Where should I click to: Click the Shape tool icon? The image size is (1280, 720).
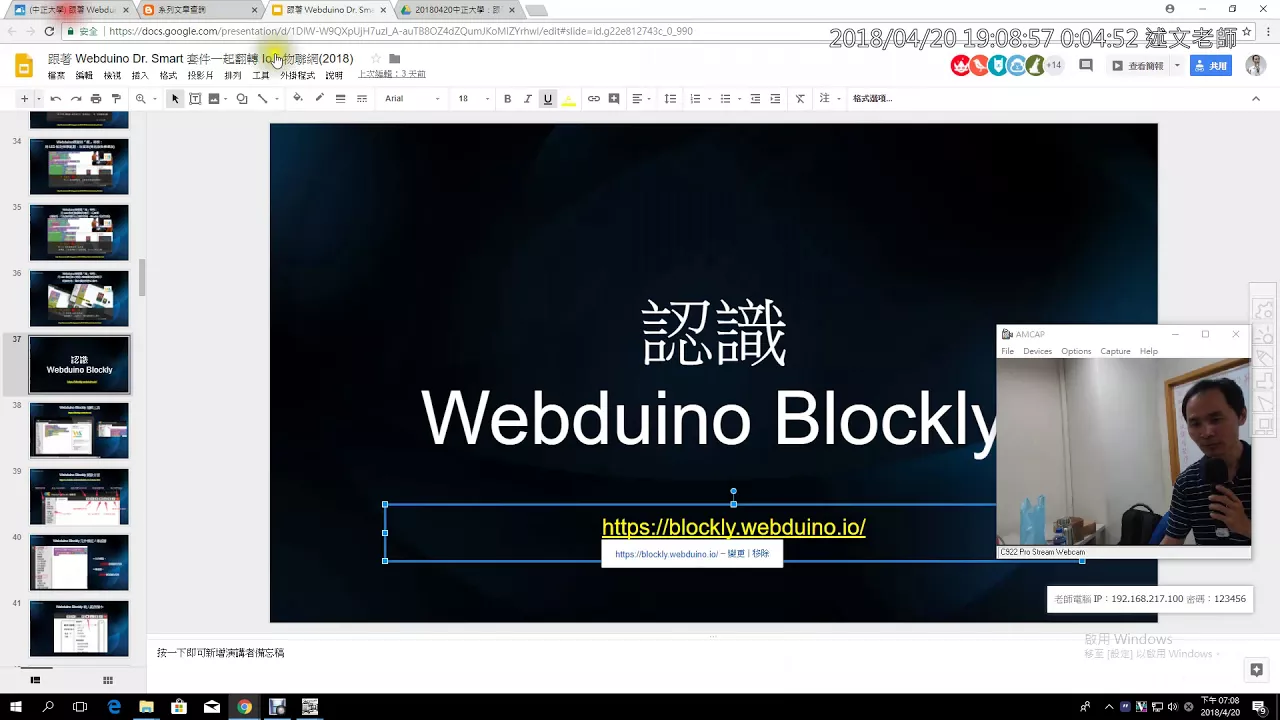[x=242, y=99]
